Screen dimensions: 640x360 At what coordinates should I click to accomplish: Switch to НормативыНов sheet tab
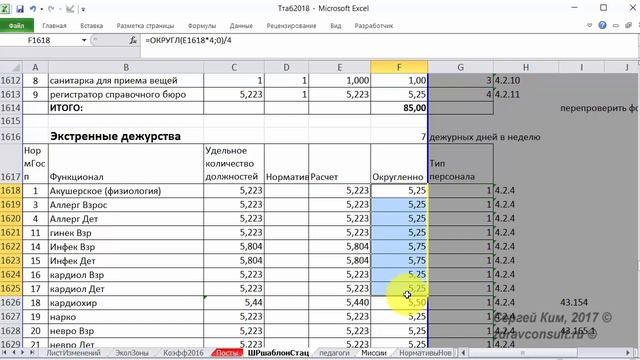pyautogui.click(x=425, y=353)
